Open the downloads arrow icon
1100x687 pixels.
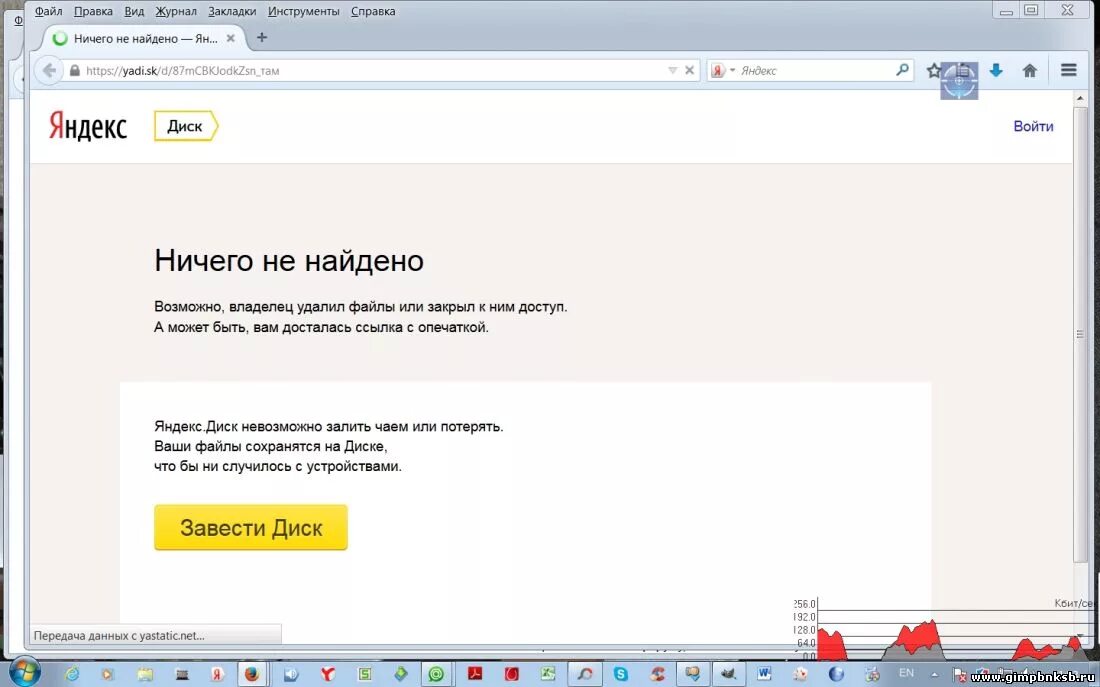(x=995, y=70)
